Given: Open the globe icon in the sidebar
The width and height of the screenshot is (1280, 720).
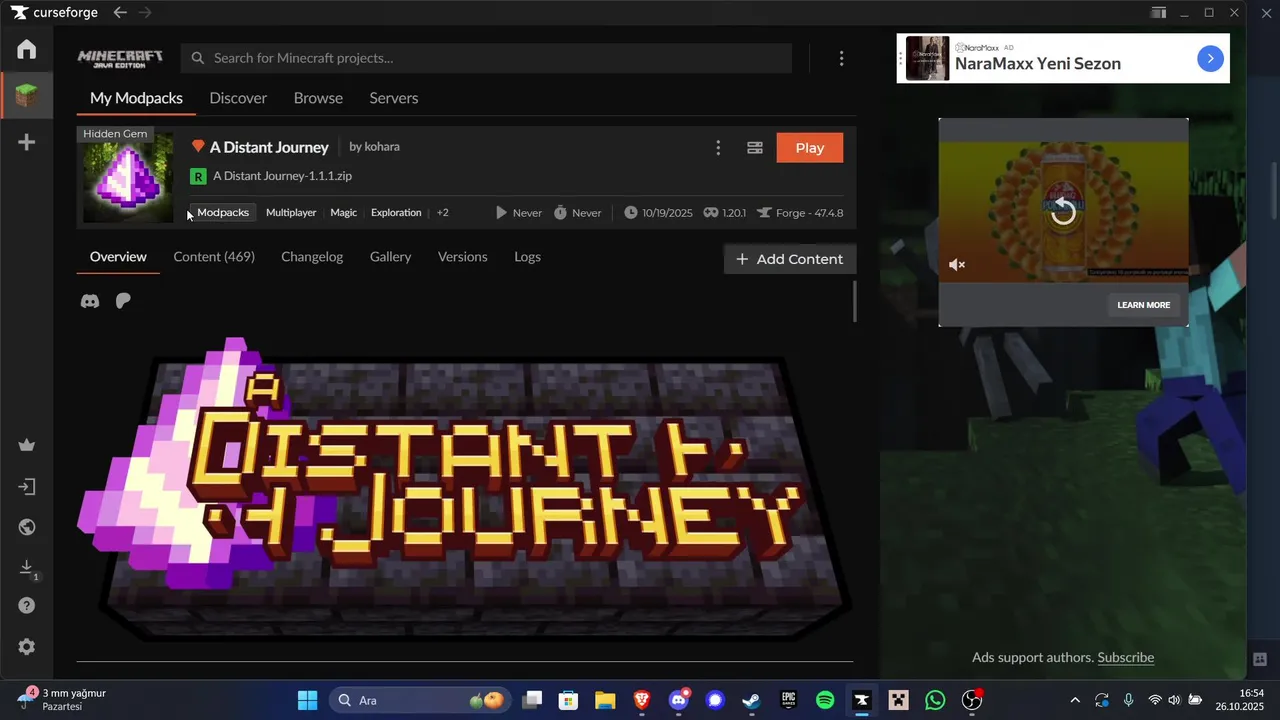Looking at the screenshot, I should [x=27, y=527].
